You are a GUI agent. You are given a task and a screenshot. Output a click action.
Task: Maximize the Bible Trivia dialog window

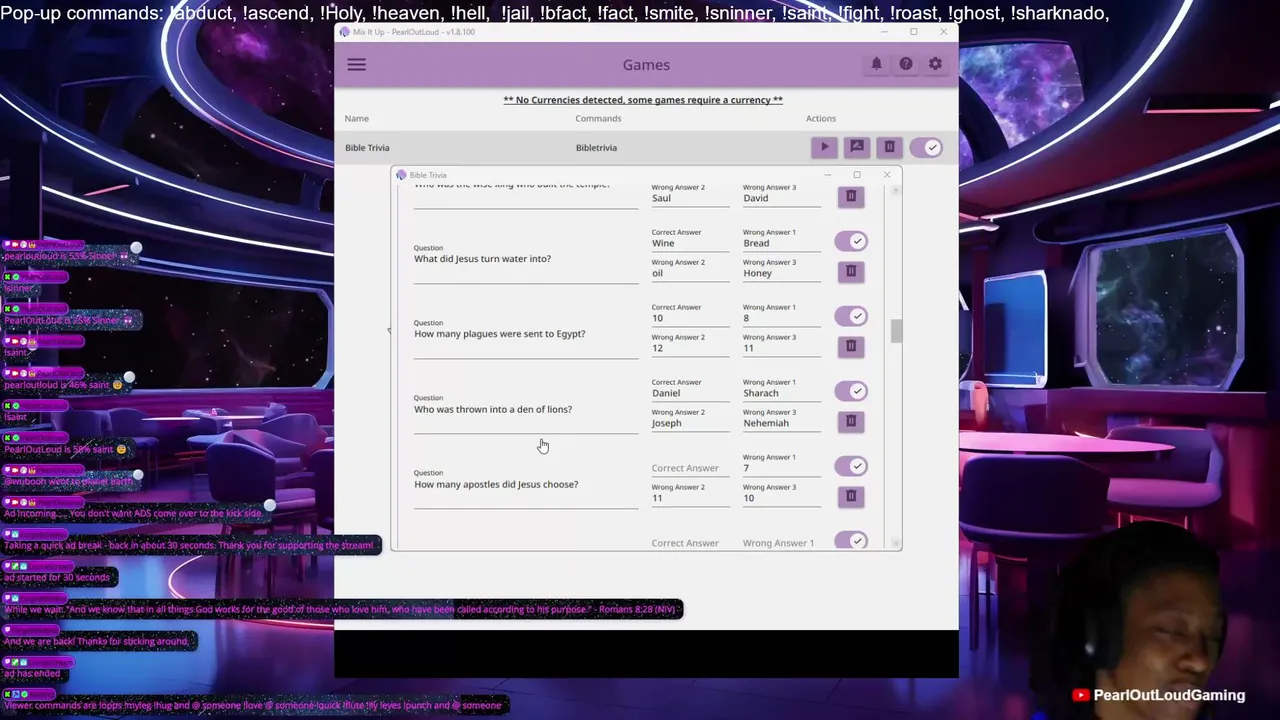[x=857, y=175]
